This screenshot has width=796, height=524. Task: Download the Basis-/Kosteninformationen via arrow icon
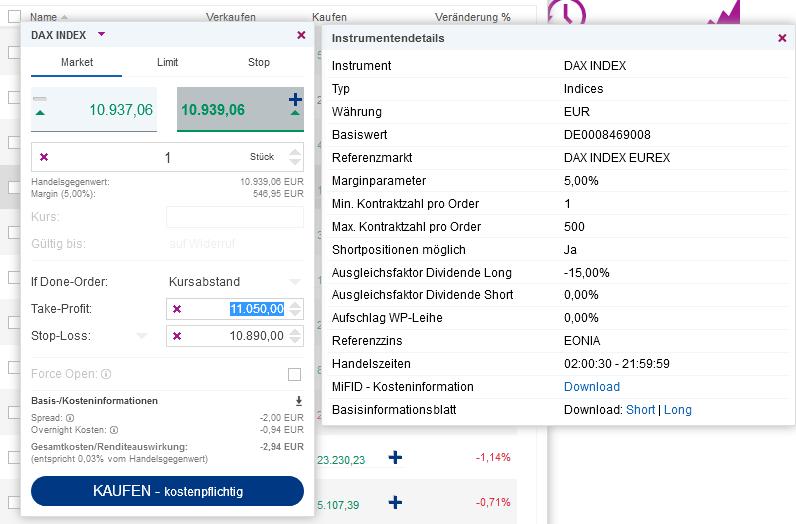click(x=299, y=401)
